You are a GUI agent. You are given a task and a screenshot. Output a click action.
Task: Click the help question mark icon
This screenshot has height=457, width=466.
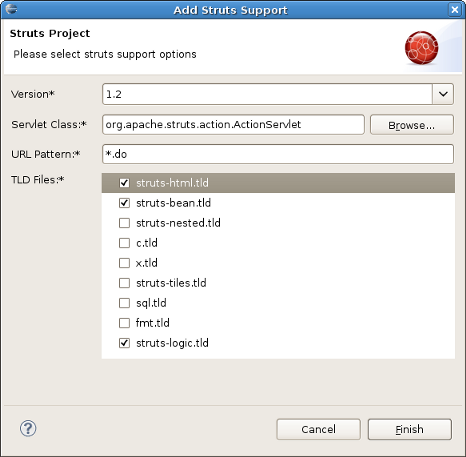coord(28,428)
